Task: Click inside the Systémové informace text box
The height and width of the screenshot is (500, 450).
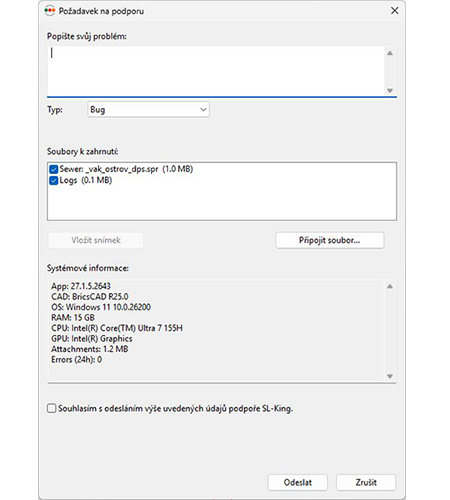Action: pos(216,331)
